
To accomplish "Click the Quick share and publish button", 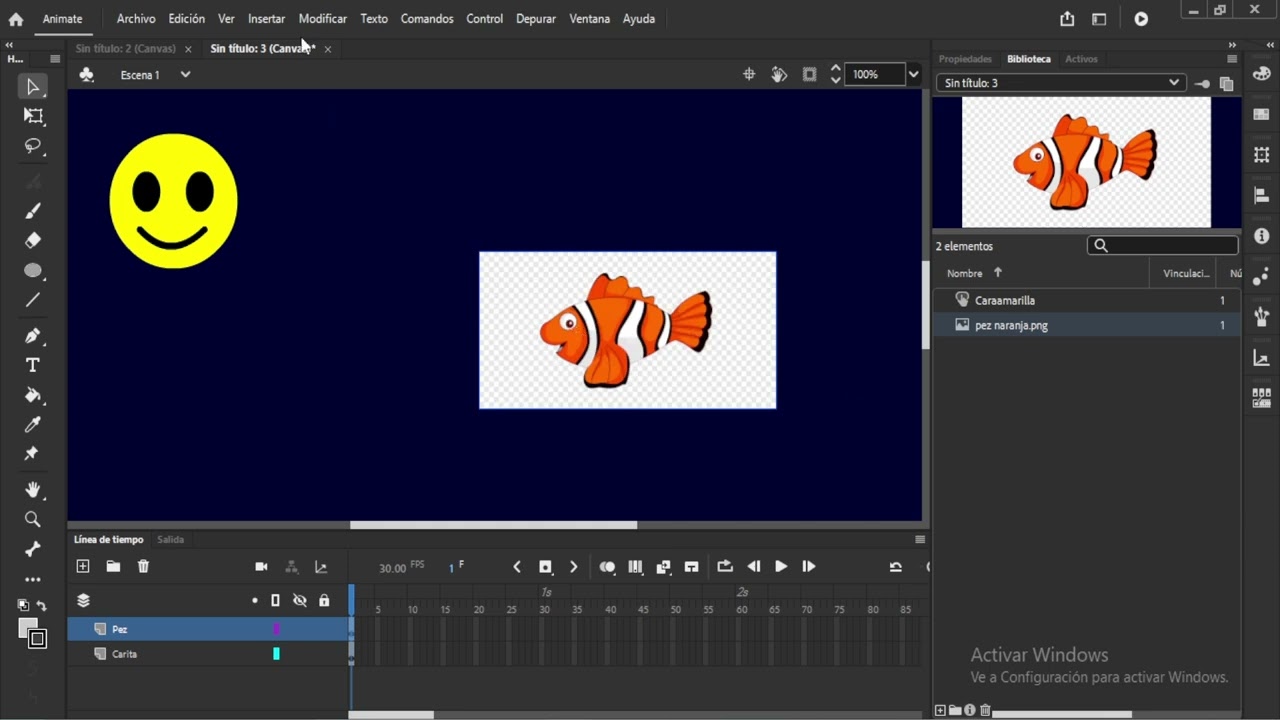I will [x=1067, y=19].
